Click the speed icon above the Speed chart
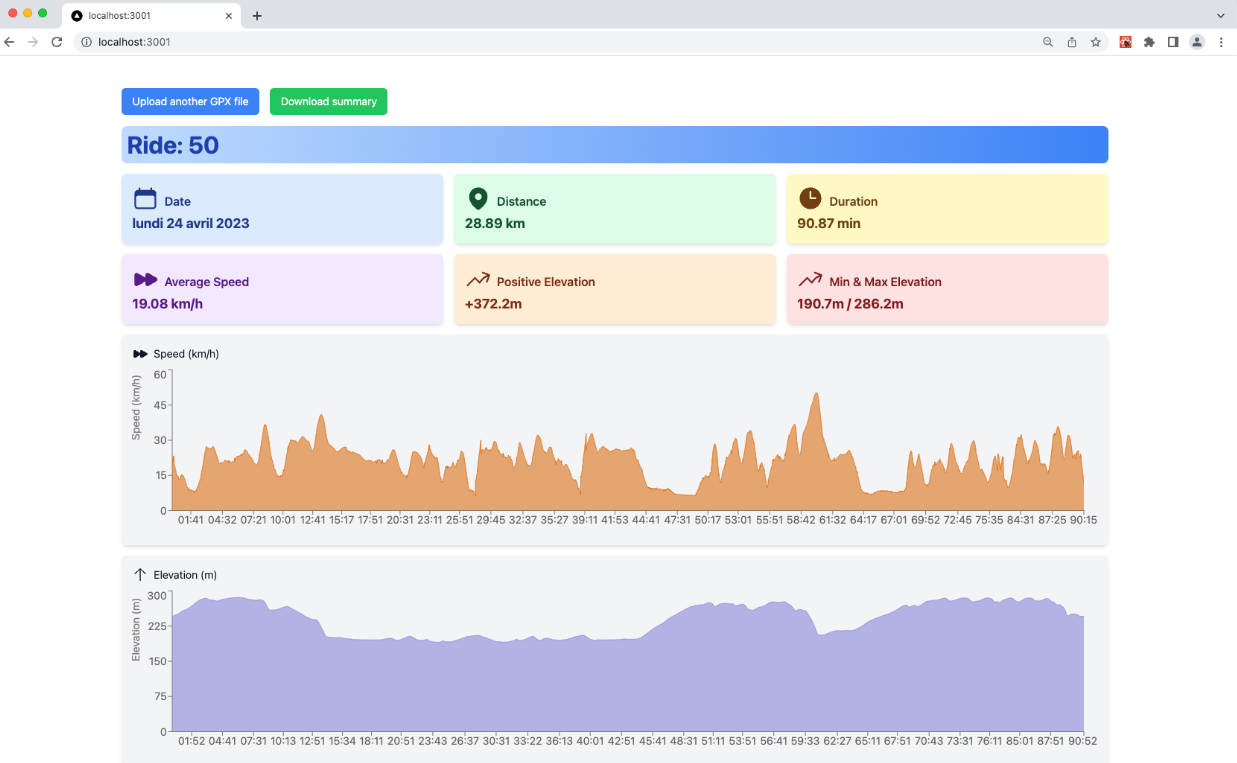1237x763 pixels. [x=142, y=353]
